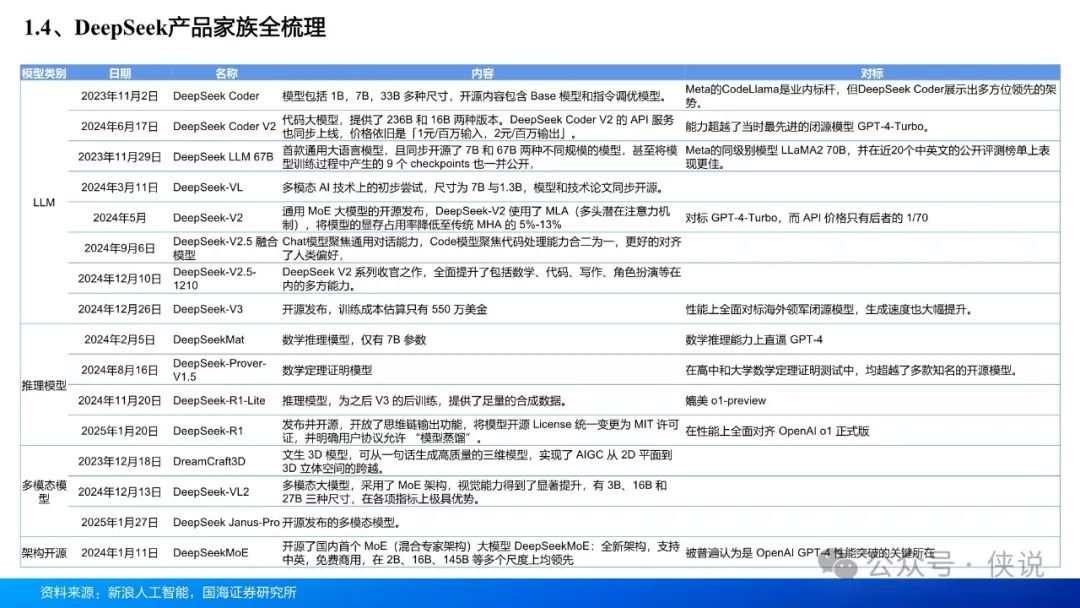
Task: Select the name cell "DeepSeekMoE"
Action: tap(210, 553)
